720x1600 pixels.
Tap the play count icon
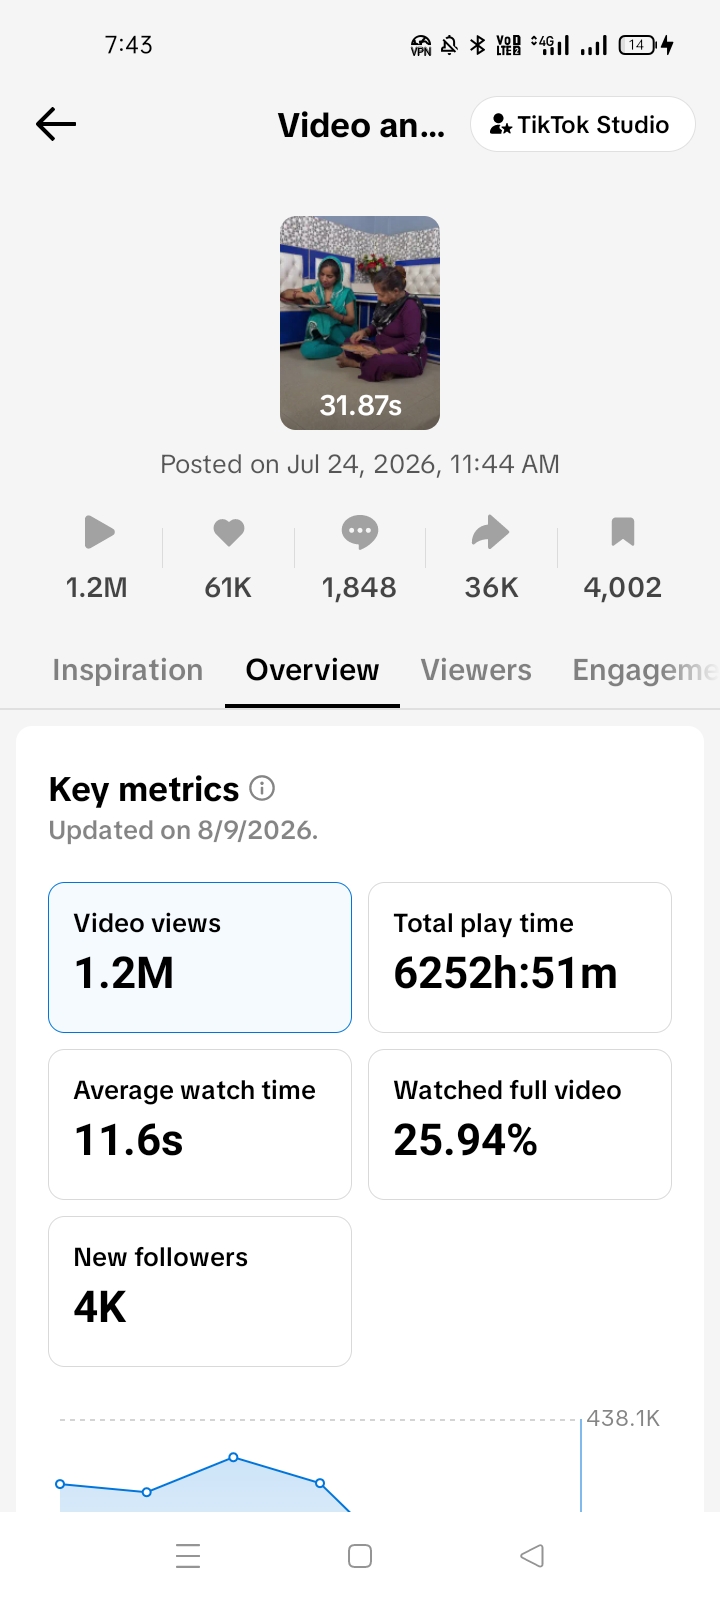[99, 532]
